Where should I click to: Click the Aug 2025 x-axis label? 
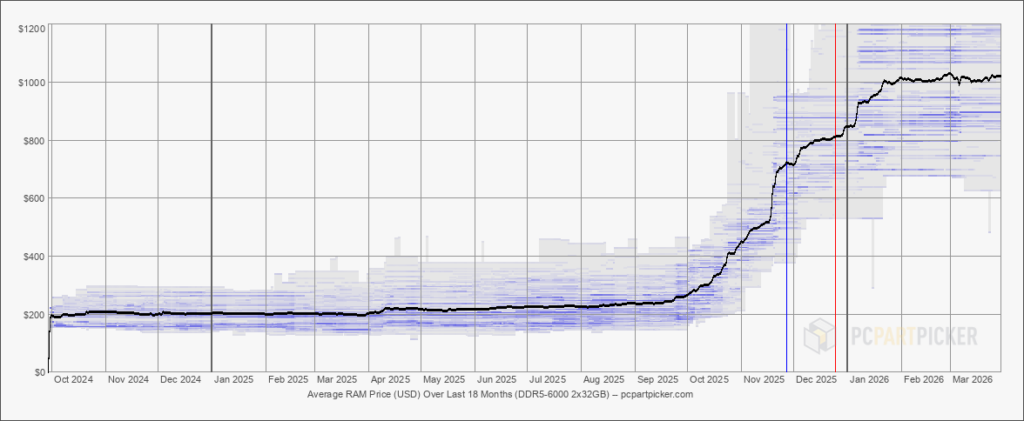coord(604,380)
